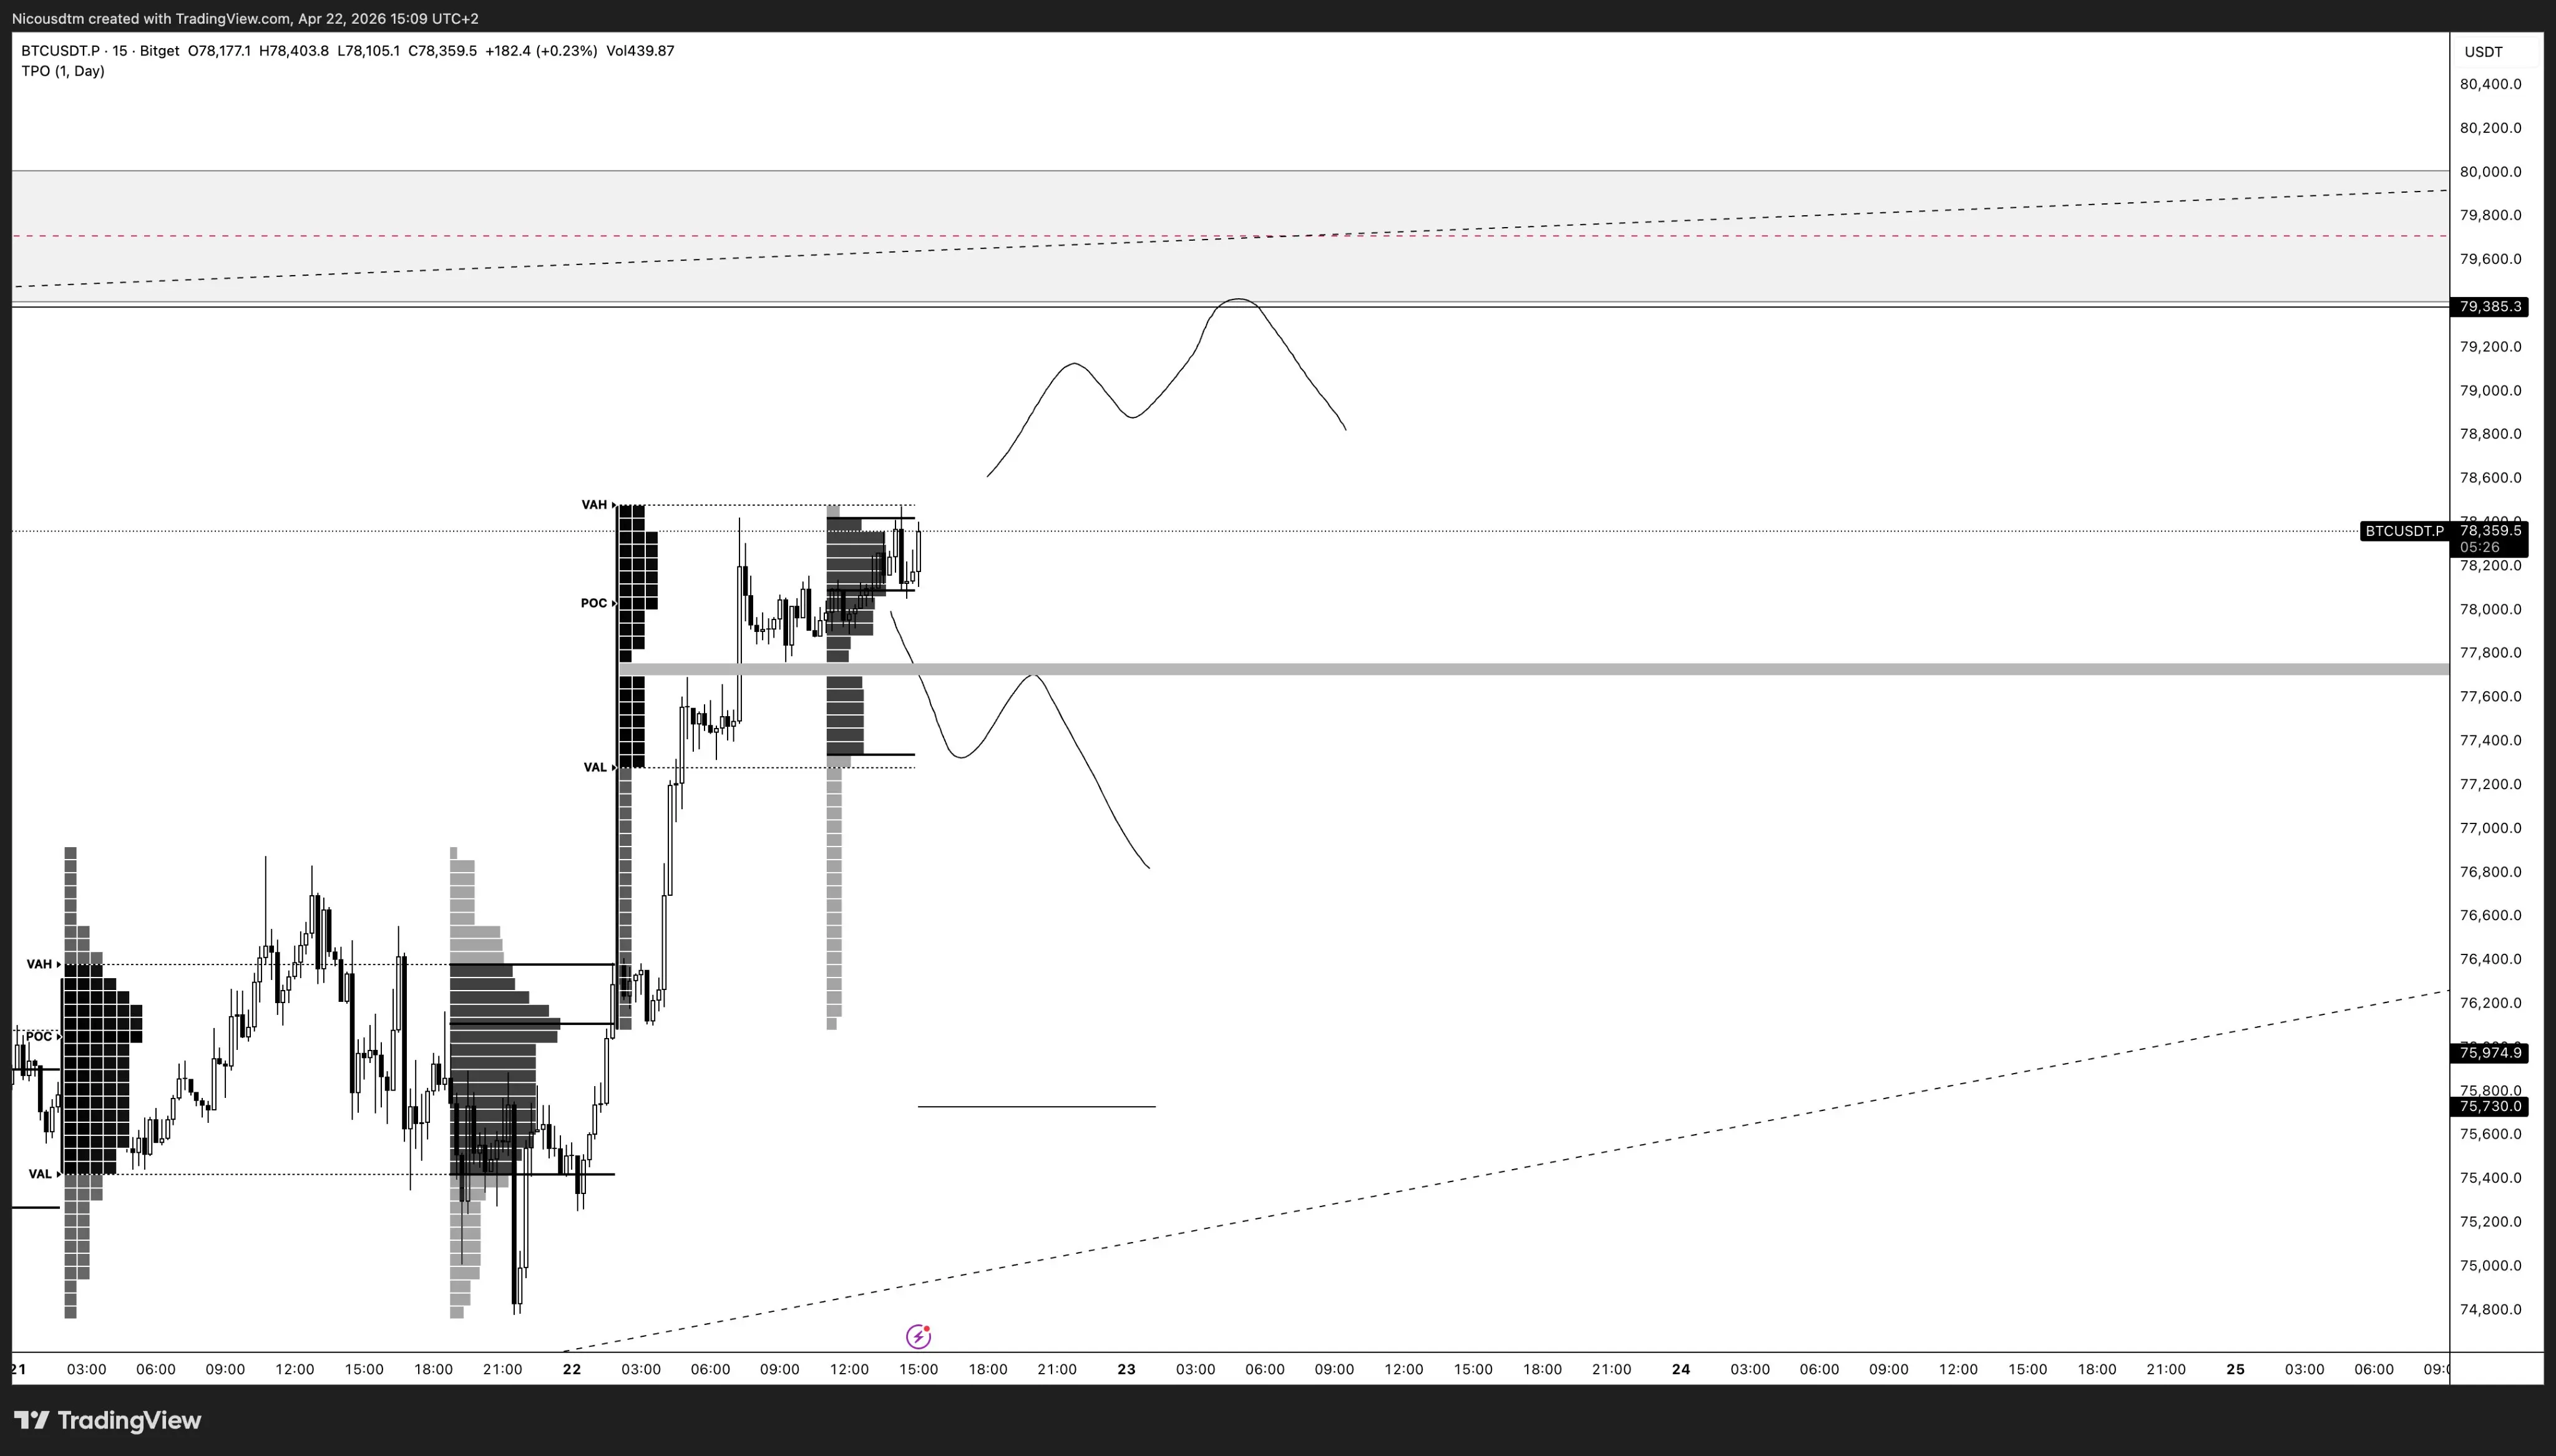Image resolution: width=2556 pixels, height=1456 pixels.
Task: Open the USDT currency selector on price axis
Action: (x=2483, y=52)
